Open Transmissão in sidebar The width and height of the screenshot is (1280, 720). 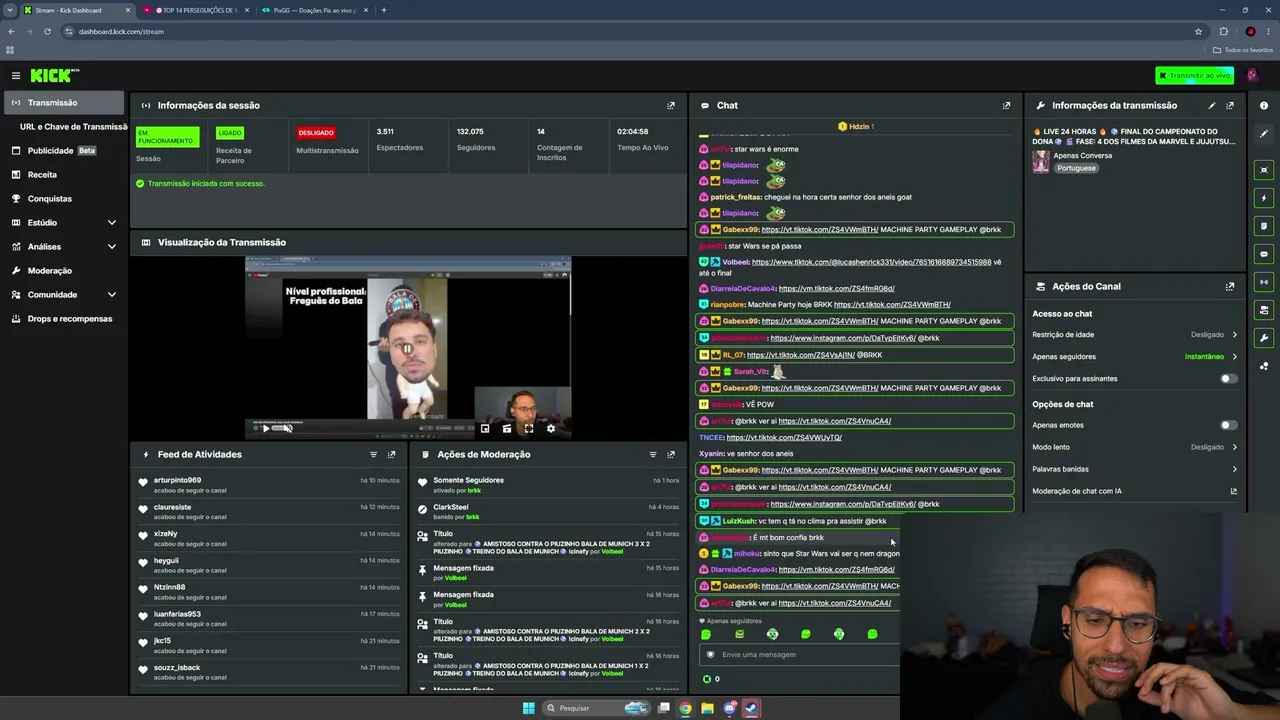coord(64,102)
